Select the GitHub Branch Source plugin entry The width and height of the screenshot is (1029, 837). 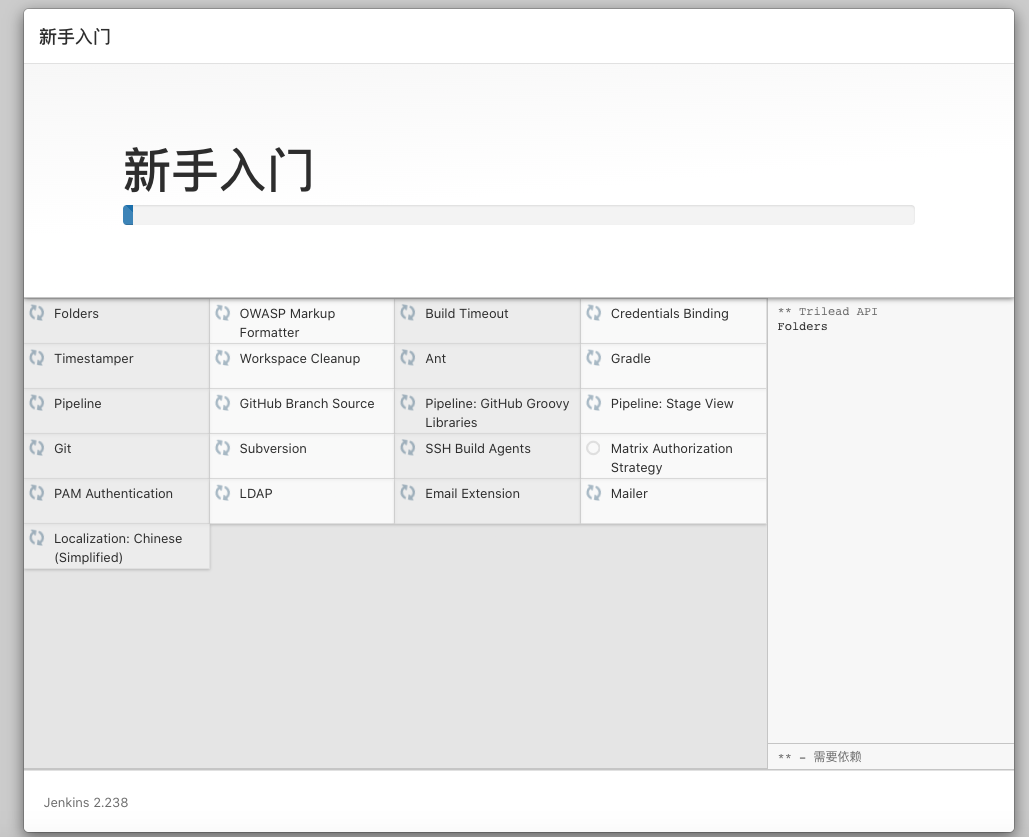click(306, 404)
